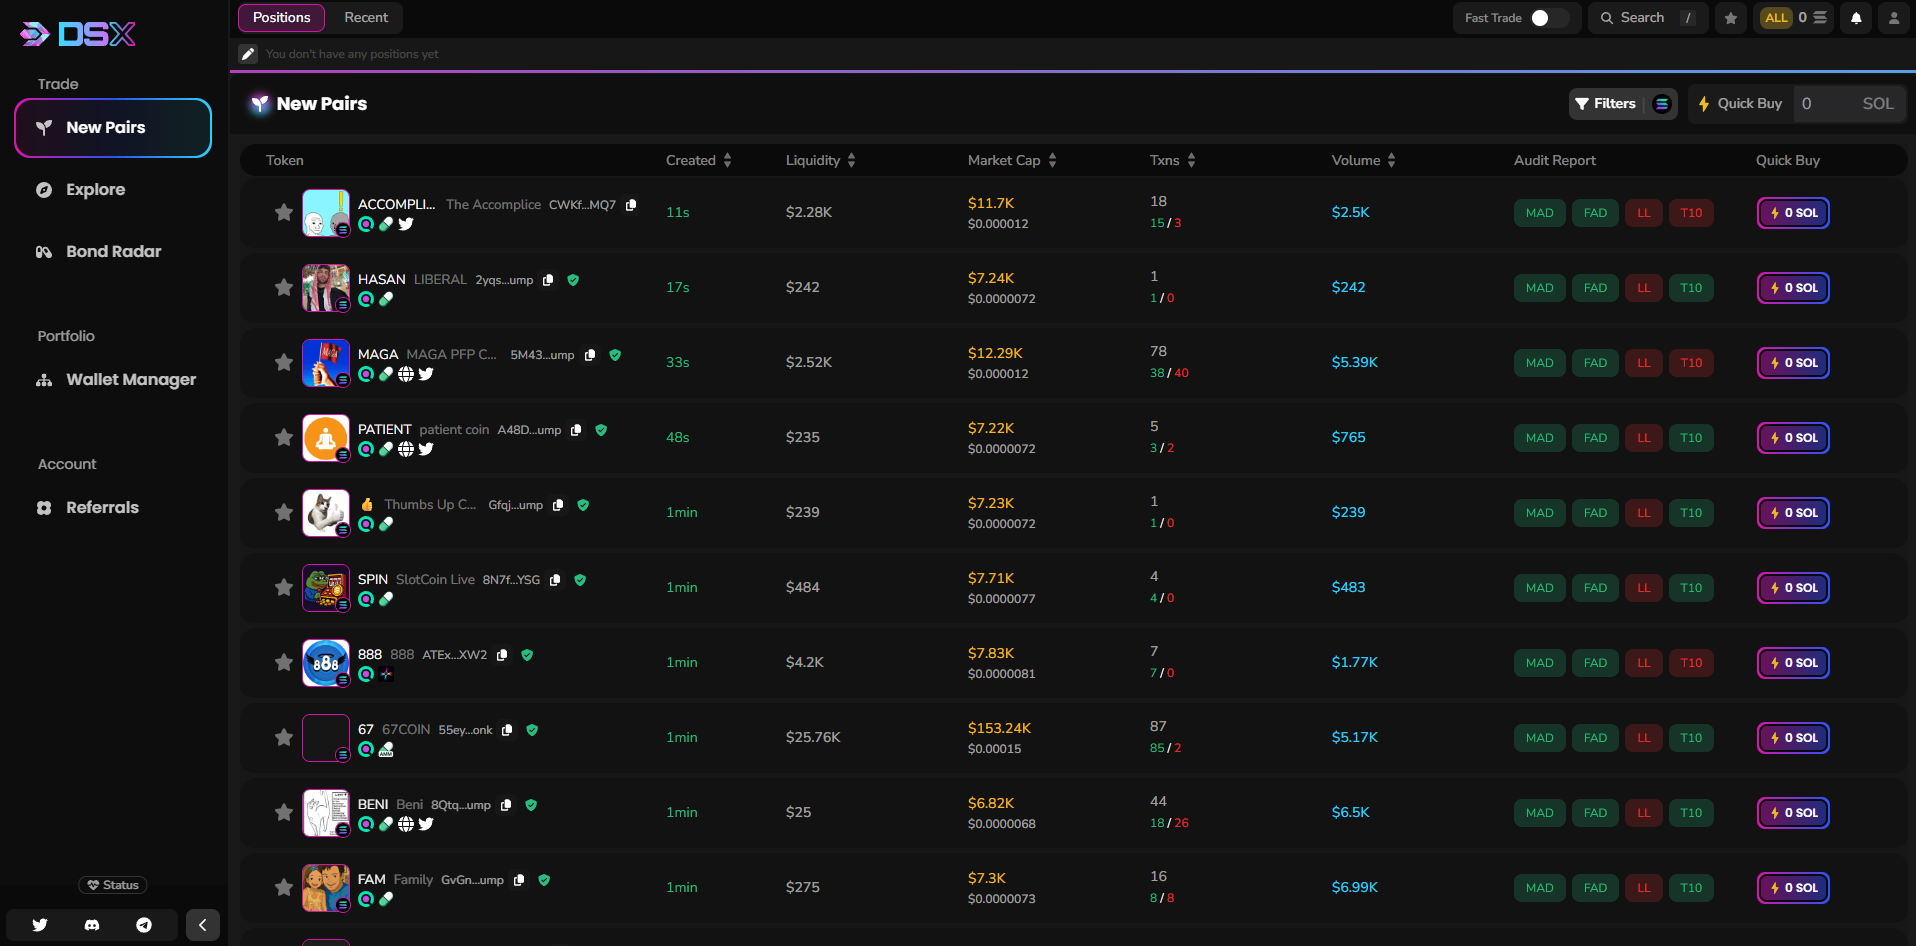Image resolution: width=1916 pixels, height=946 pixels.
Task: Open the MAGA token Twitter icon
Action: pyautogui.click(x=426, y=374)
